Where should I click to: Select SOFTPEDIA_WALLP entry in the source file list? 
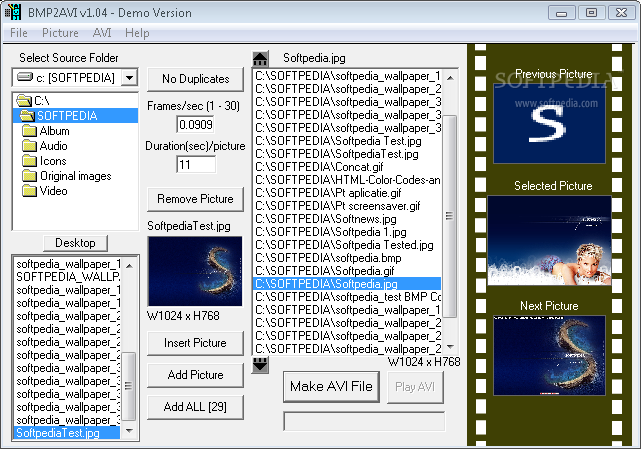(x=67, y=277)
